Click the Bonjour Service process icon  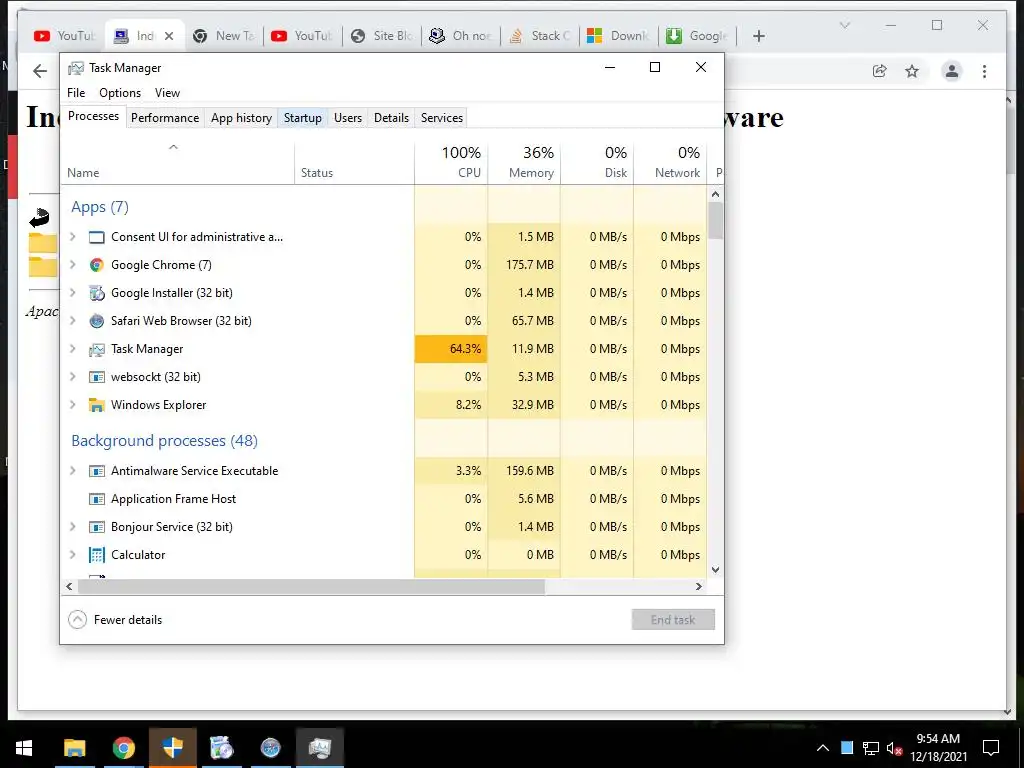tap(97, 527)
